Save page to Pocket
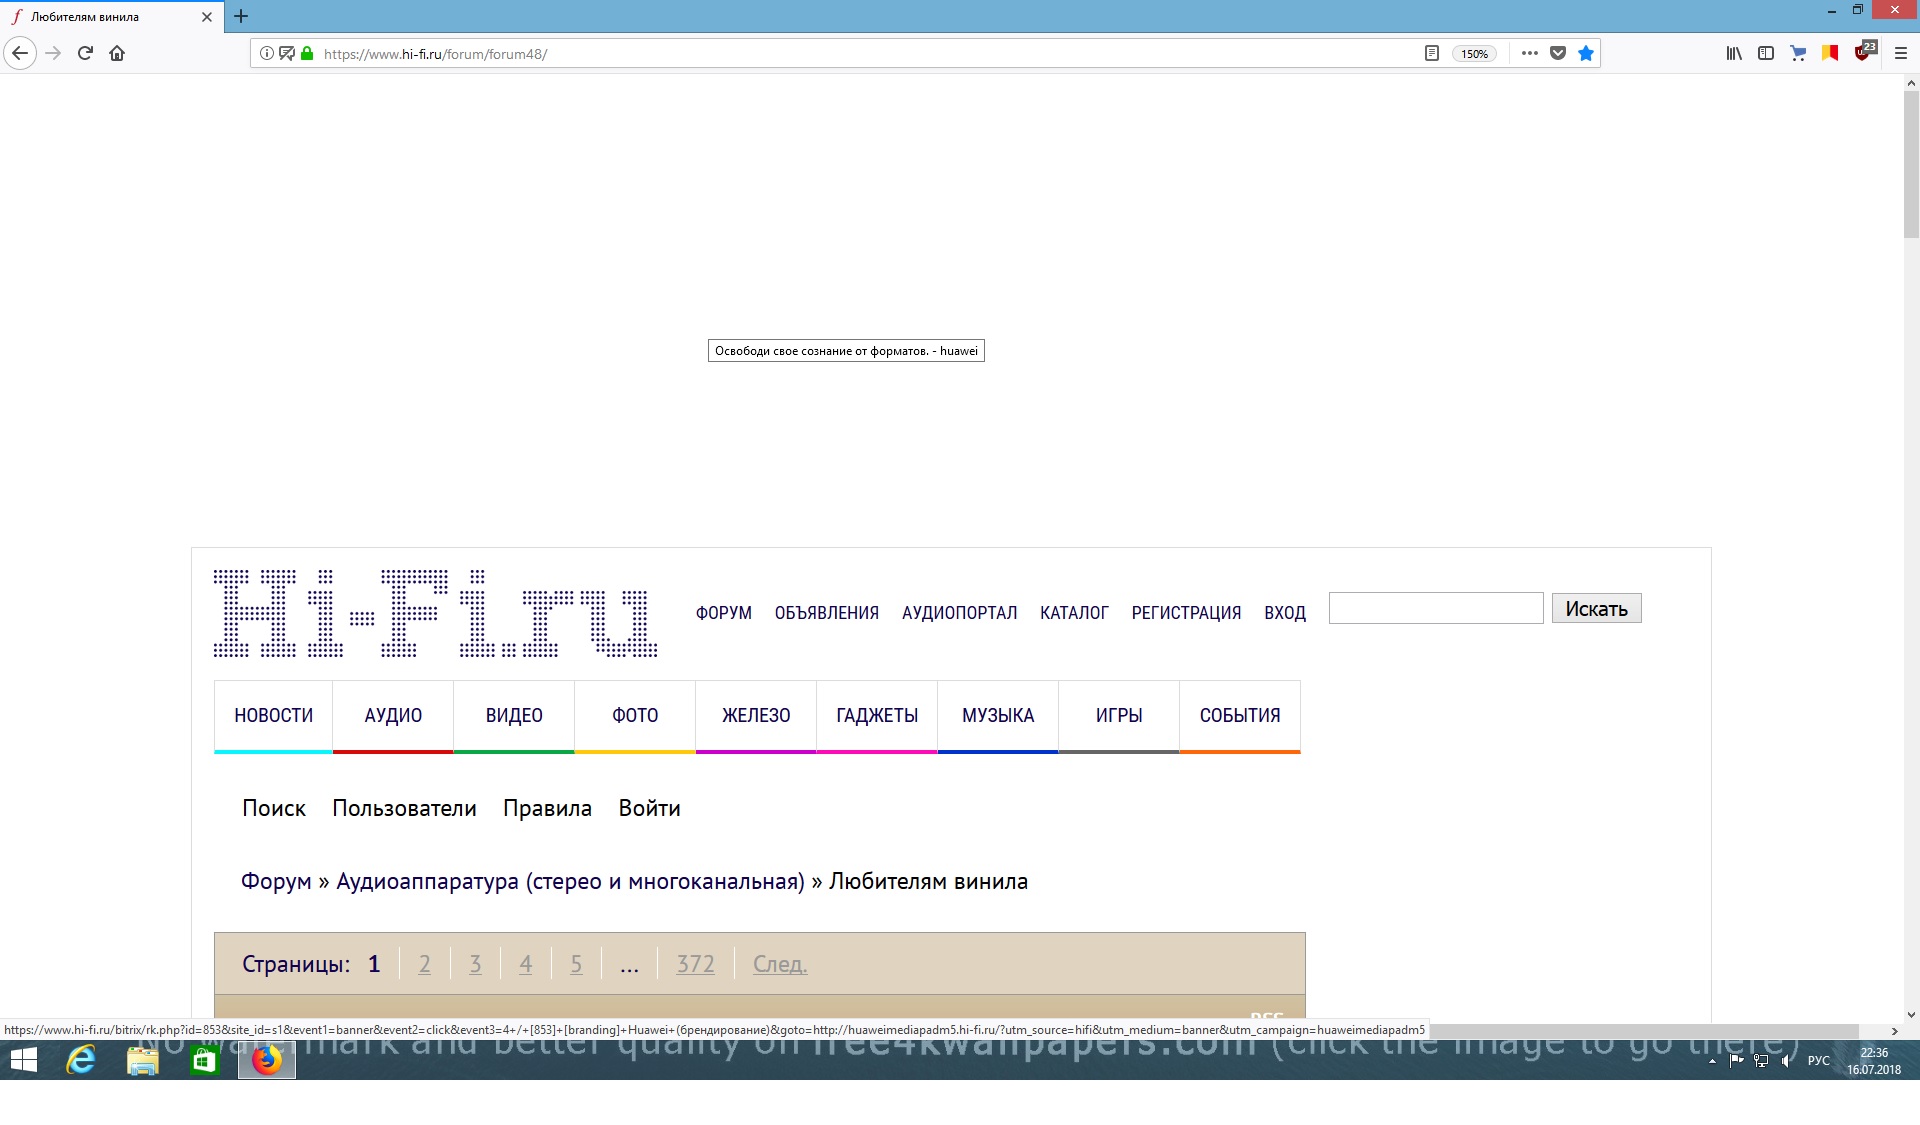The height and width of the screenshot is (1125, 1920). tap(1558, 53)
